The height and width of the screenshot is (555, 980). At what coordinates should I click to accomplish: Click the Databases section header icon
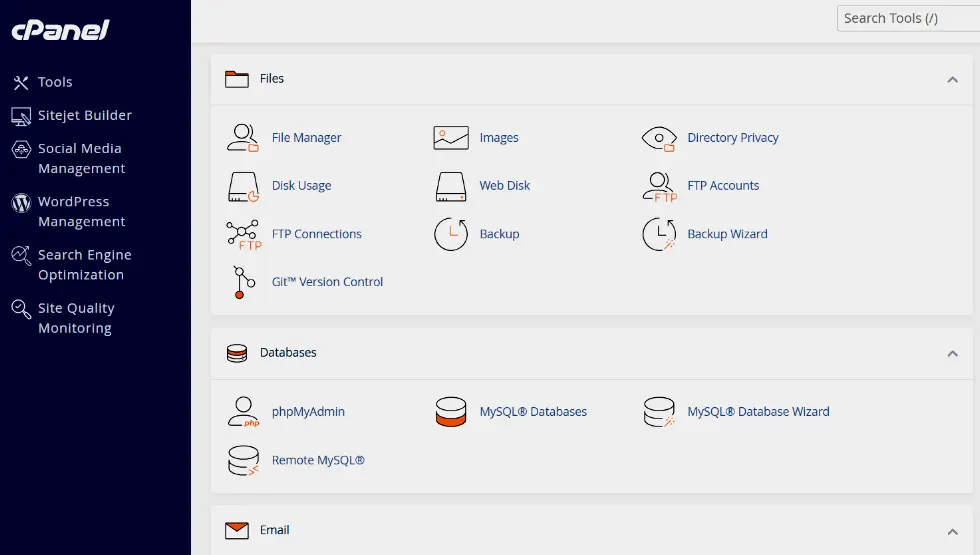pos(237,353)
